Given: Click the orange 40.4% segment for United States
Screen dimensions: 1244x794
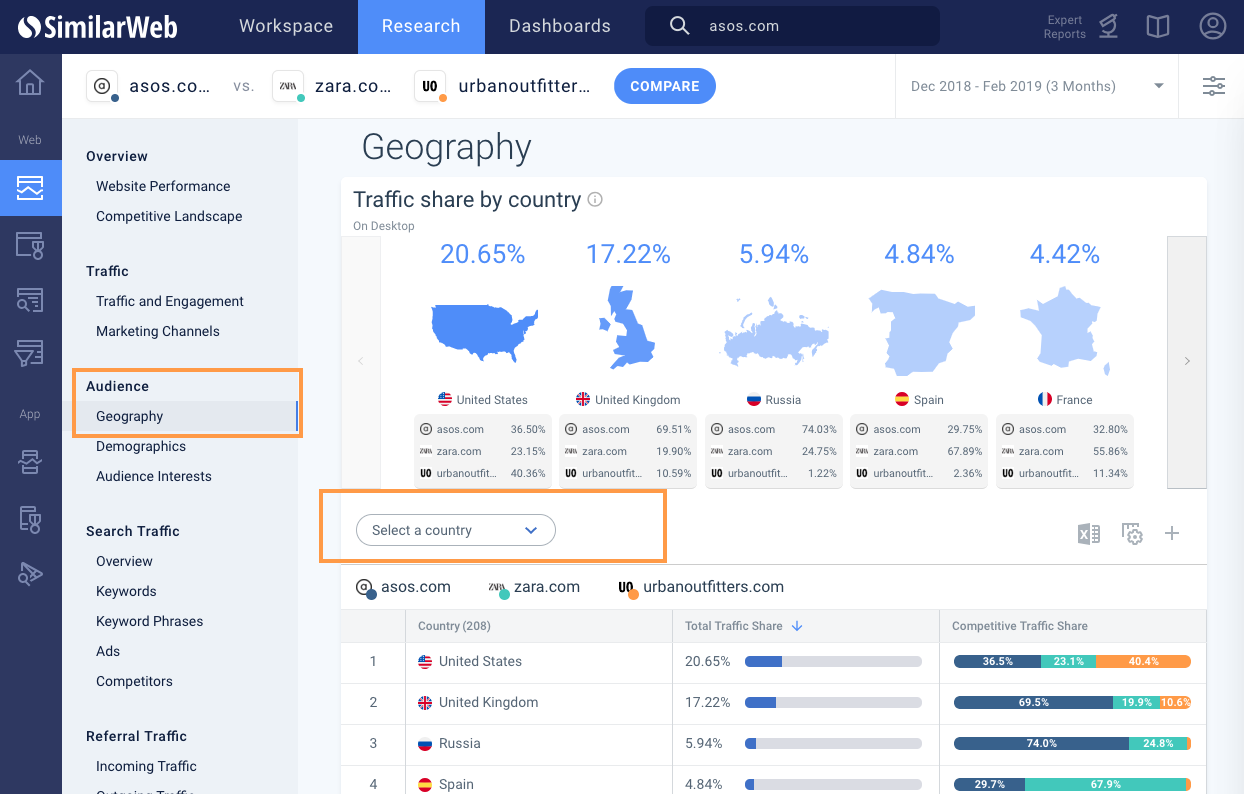Looking at the screenshot, I should click(1143, 662).
